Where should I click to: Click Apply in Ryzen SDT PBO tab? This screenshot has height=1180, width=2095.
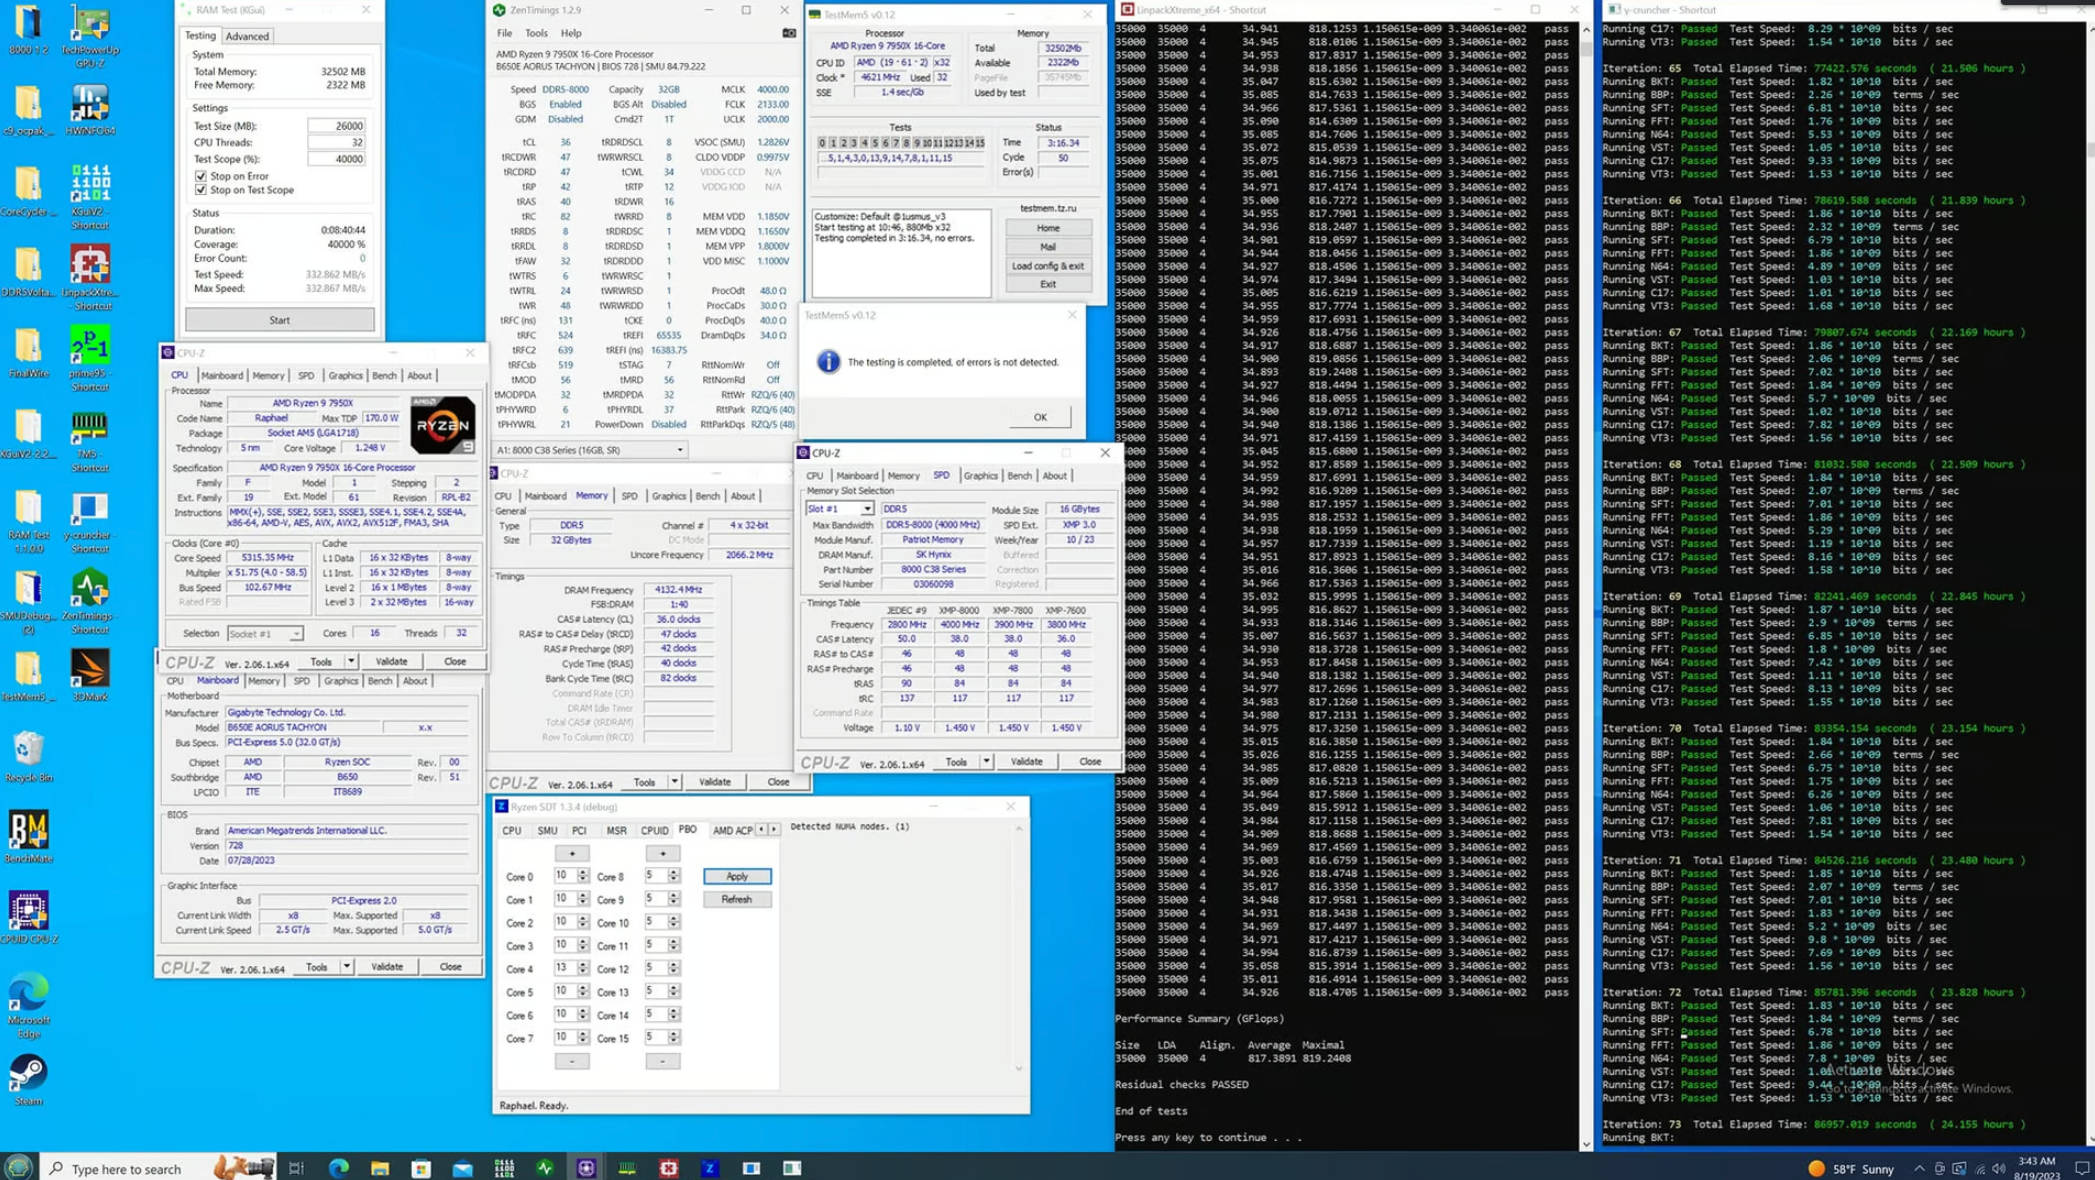[737, 876]
